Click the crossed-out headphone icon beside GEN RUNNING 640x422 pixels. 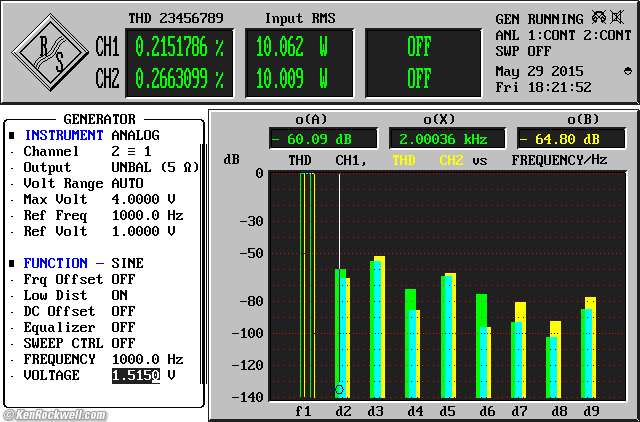[599, 18]
